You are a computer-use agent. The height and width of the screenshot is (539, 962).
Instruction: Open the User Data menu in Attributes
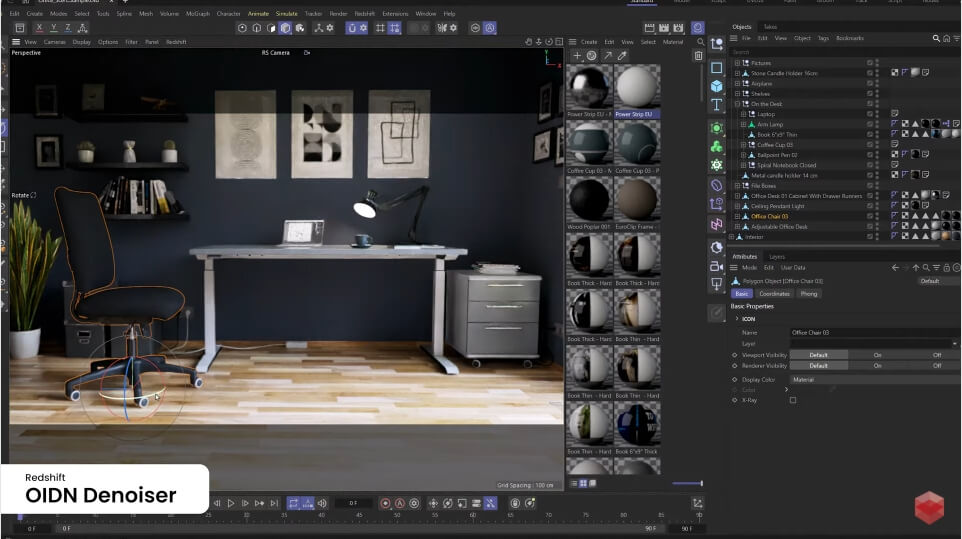pos(793,268)
